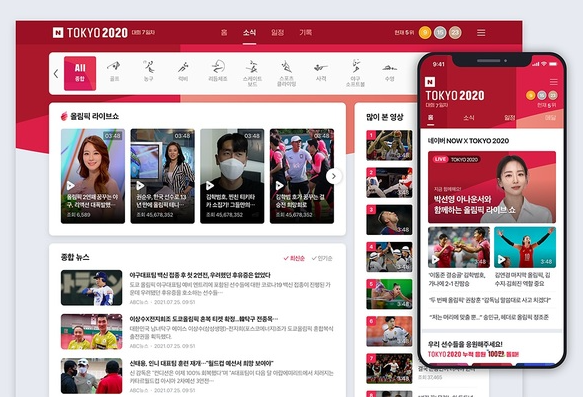The image size is (583, 405).
Task: Select the 골프 (golf) sport icon
Action: pos(114,71)
